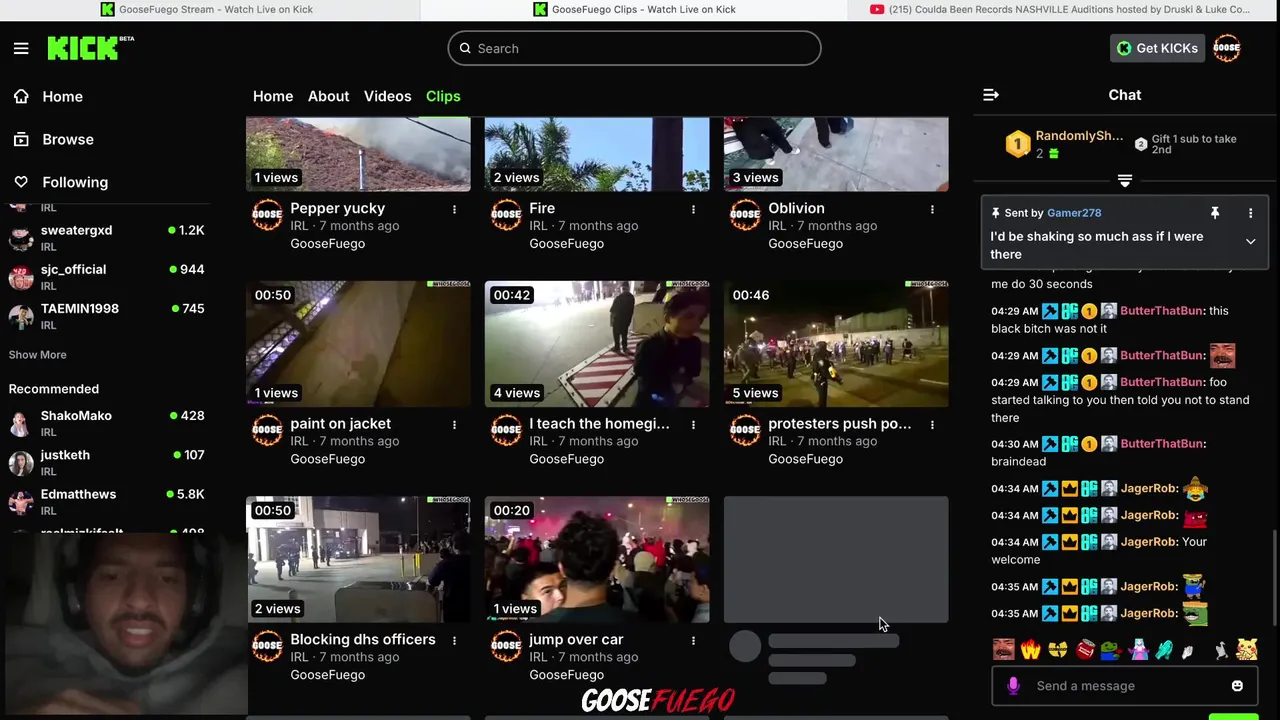Click the Fire clip title
Screen dimensions: 1280x720
542,209
